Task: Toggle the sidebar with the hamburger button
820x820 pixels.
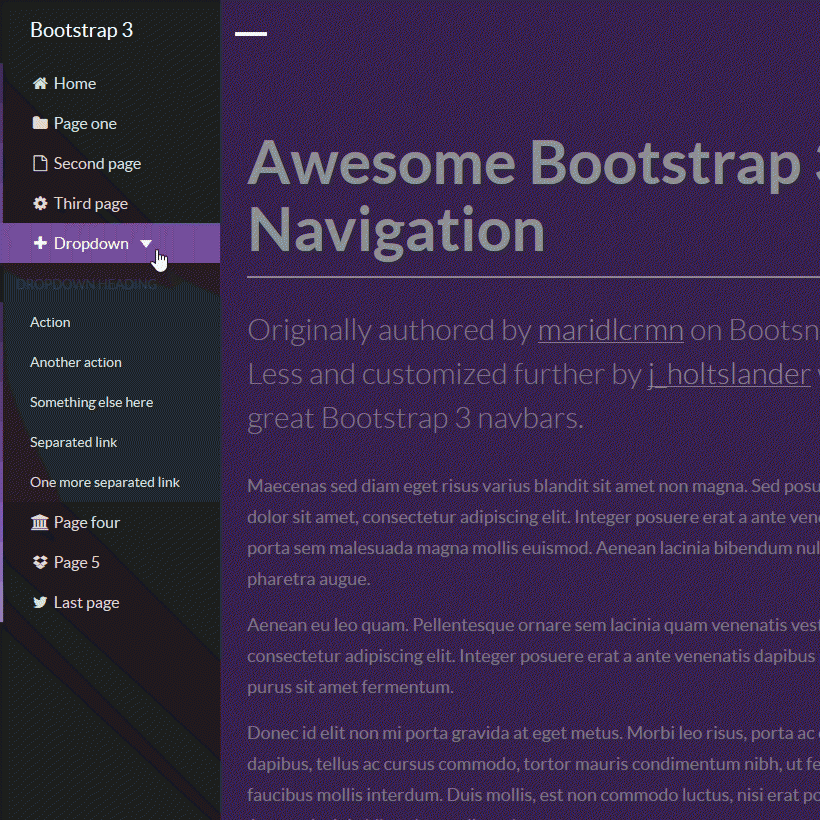Action: (x=251, y=34)
